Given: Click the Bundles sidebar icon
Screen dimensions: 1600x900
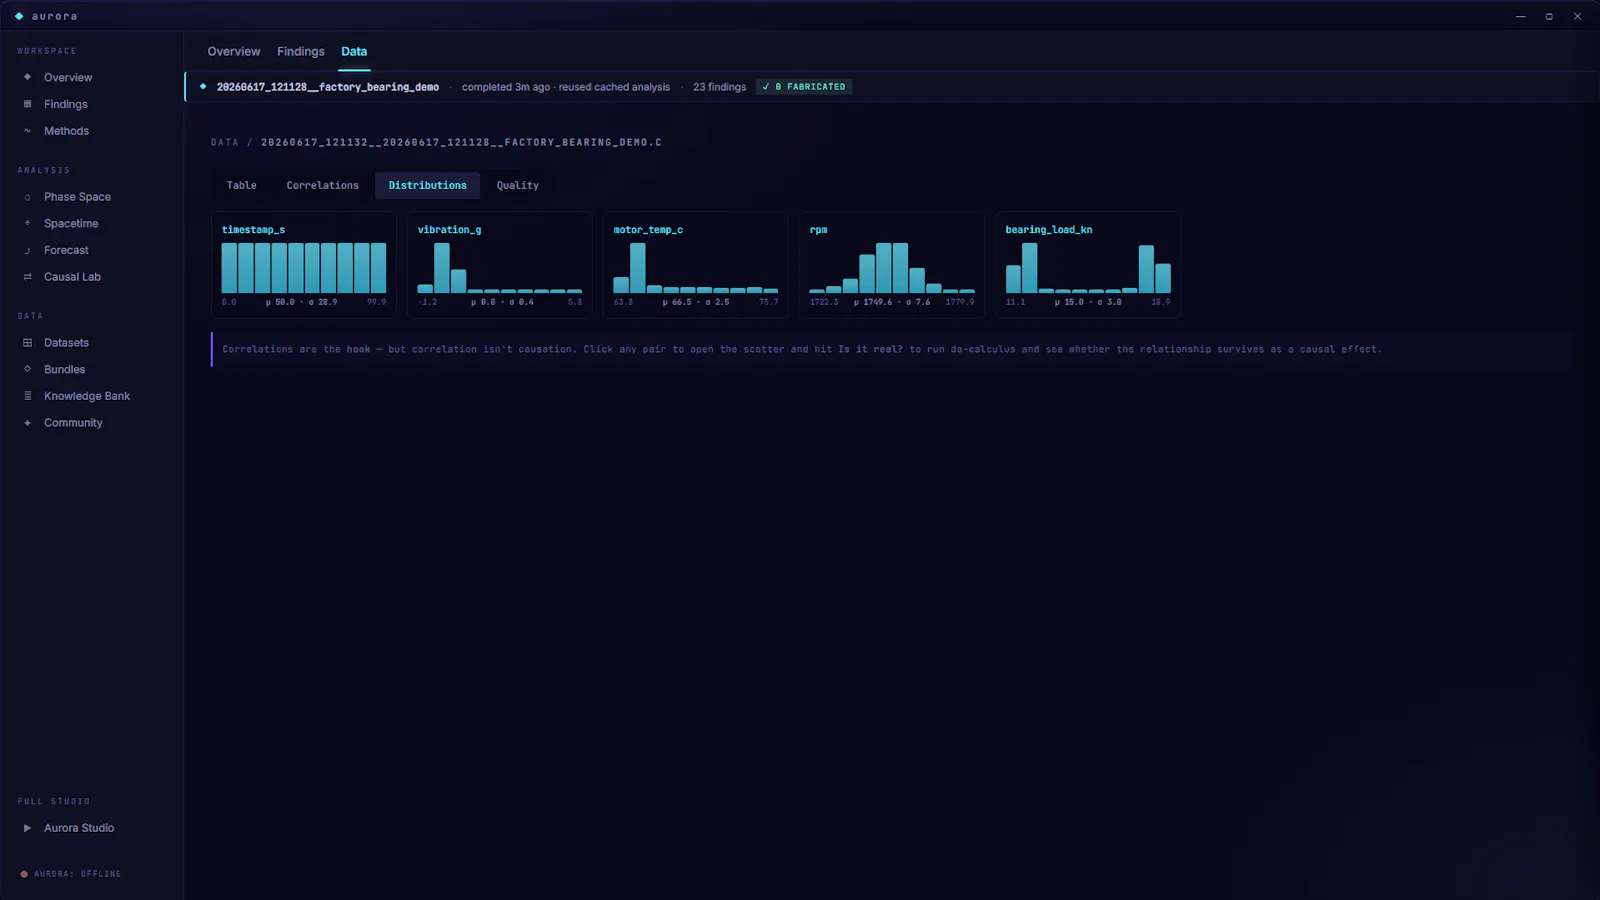Looking at the screenshot, I should [27, 369].
